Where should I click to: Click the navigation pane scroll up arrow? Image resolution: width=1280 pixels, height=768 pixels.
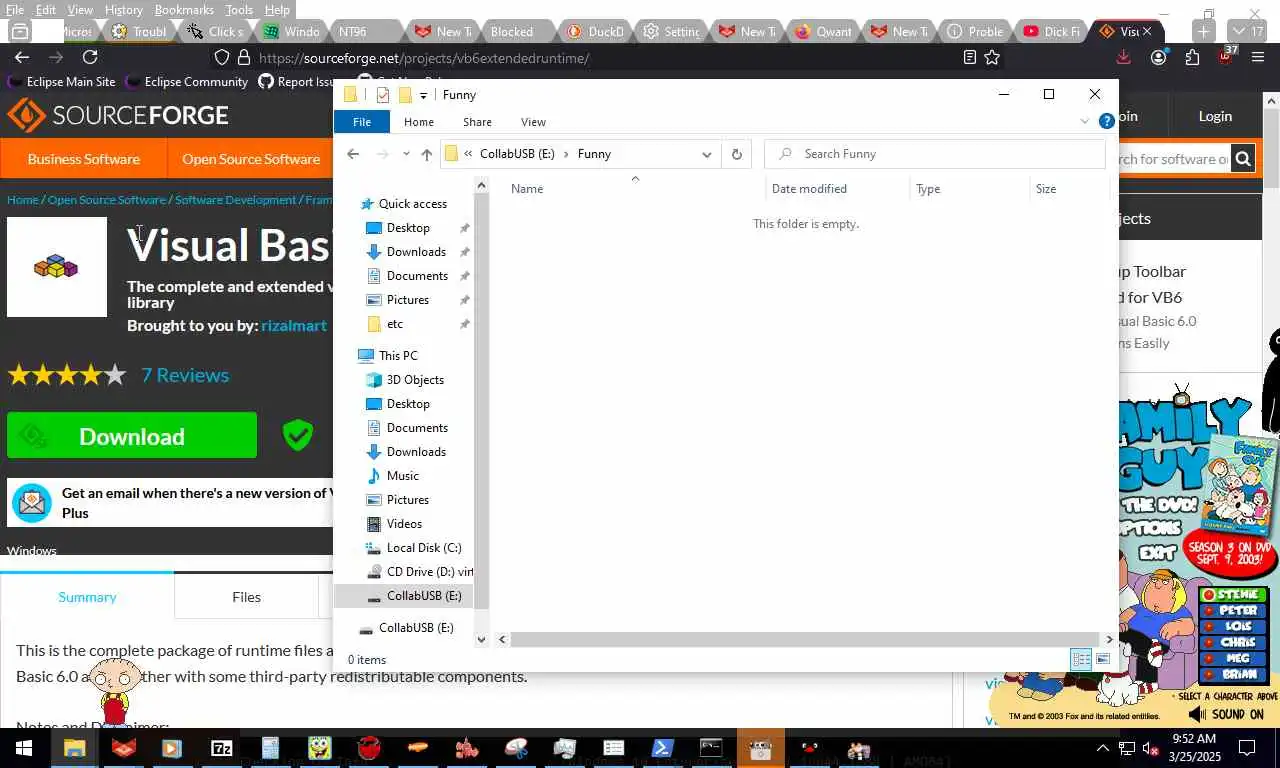(x=481, y=185)
